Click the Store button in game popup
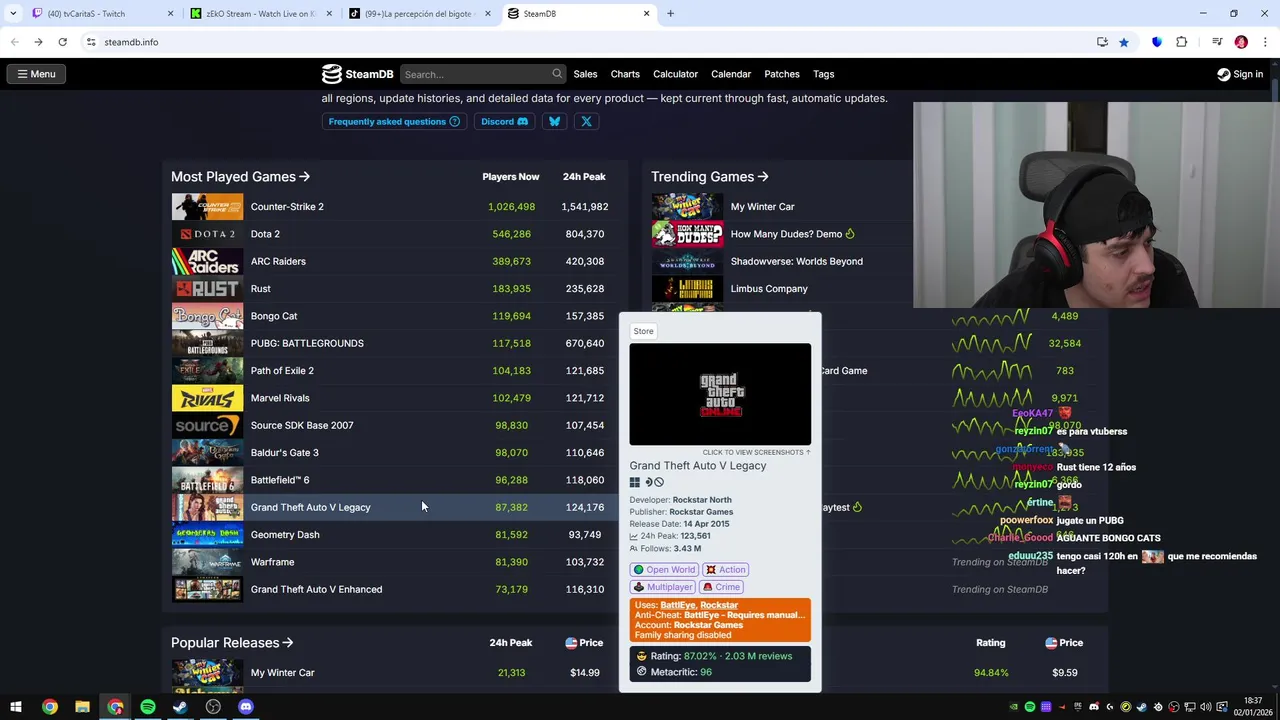This screenshot has width=1280, height=720. (643, 331)
